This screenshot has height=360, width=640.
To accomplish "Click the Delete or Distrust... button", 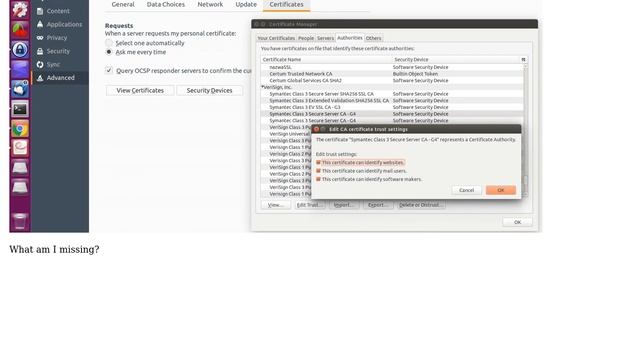I will 421,205.
